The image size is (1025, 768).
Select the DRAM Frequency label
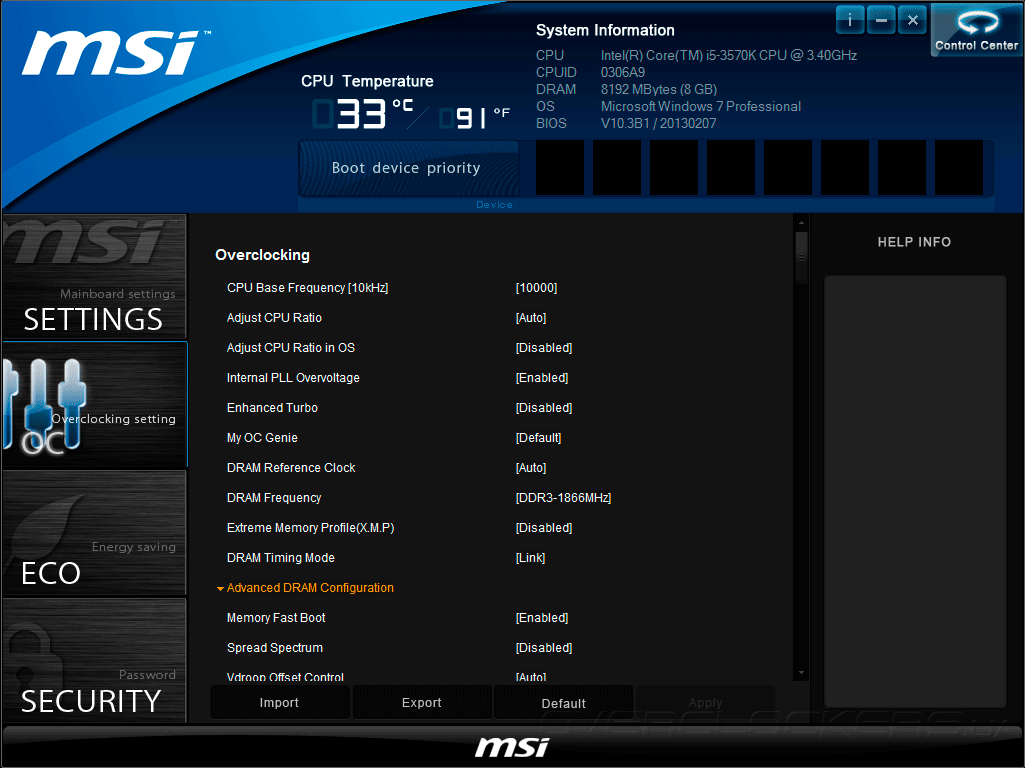click(x=274, y=498)
